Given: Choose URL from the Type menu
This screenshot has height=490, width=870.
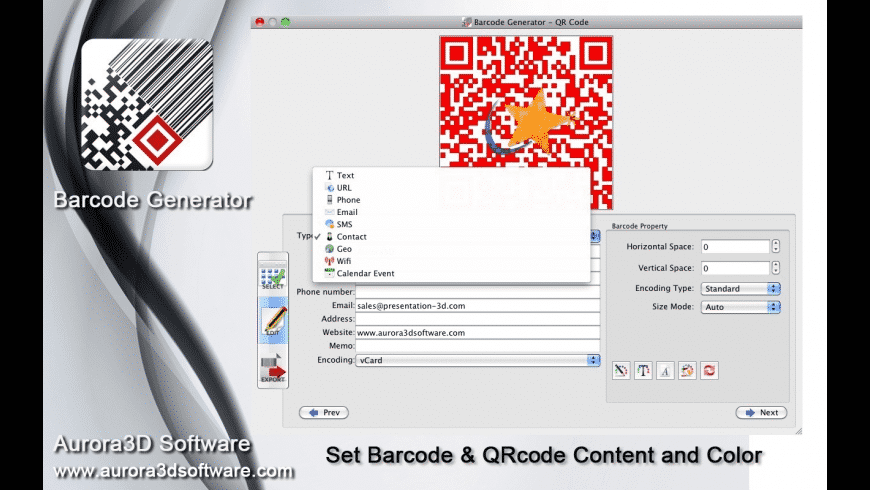Looking at the screenshot, I should point(451,188).
